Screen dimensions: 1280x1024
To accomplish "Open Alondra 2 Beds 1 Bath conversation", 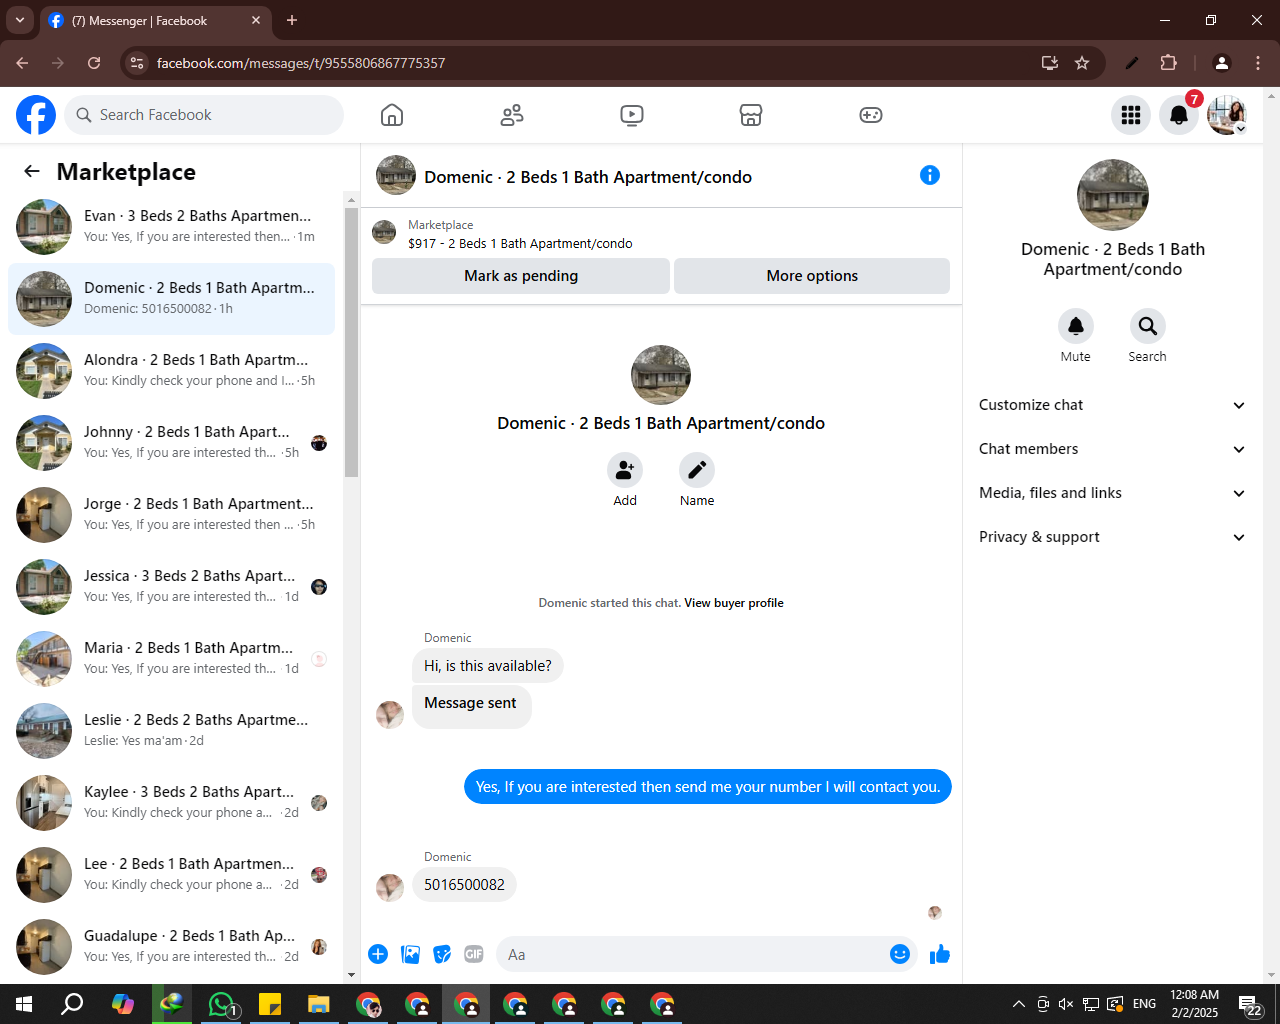I will 172,371.
